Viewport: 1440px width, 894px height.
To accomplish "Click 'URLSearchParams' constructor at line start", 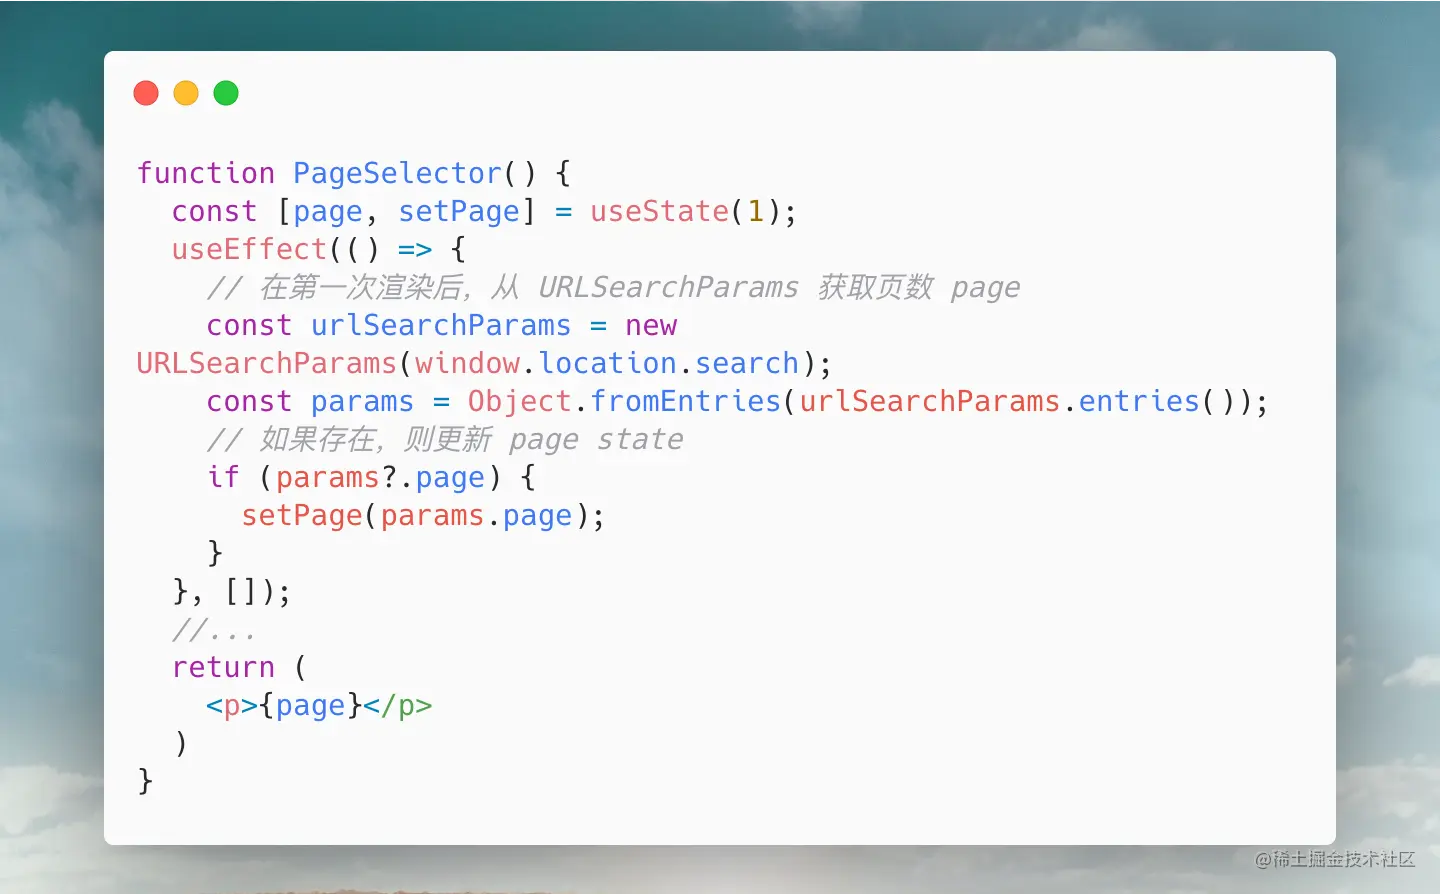I will pyautogui.click(x=267, y=363).
